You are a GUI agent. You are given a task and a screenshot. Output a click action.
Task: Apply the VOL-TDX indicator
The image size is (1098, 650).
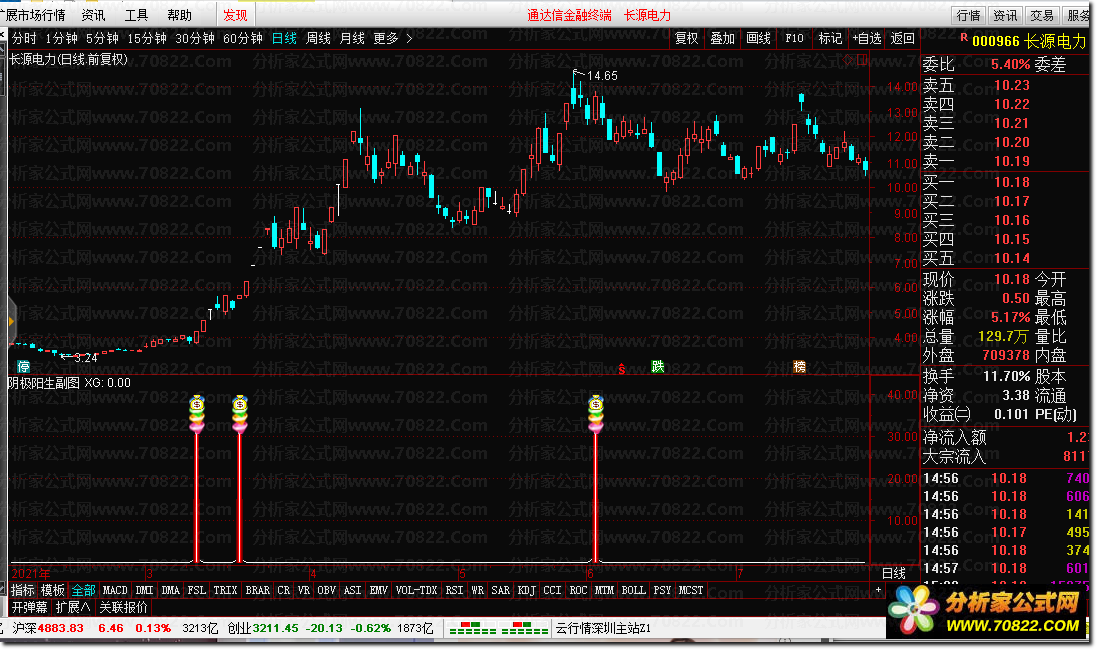(417, 590)
